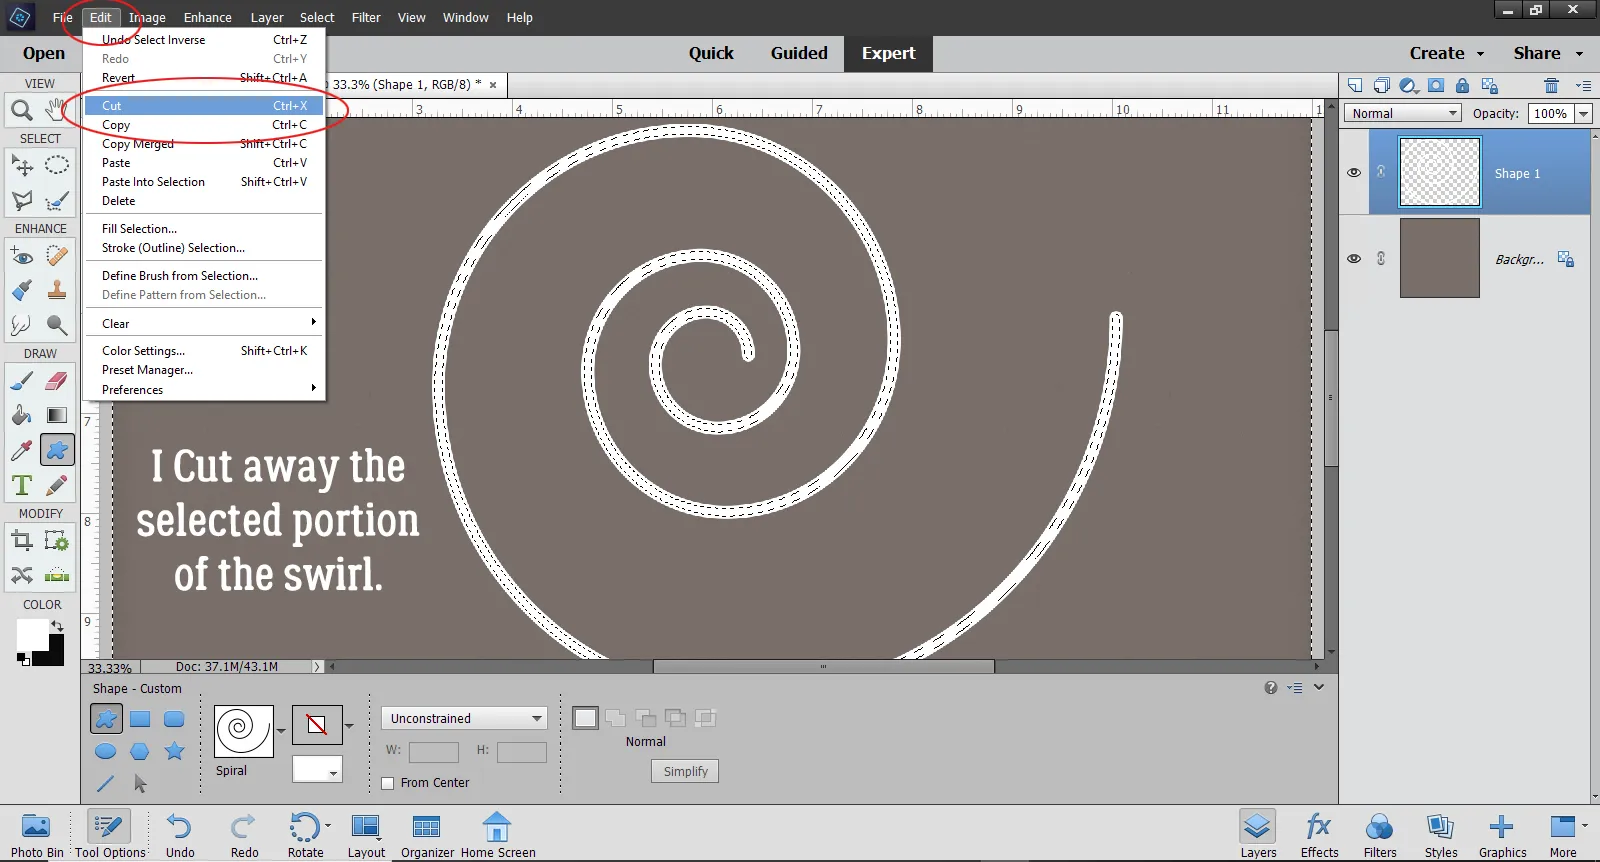Click the Open button
This screenshot has height=862, width=1600.
43,53
